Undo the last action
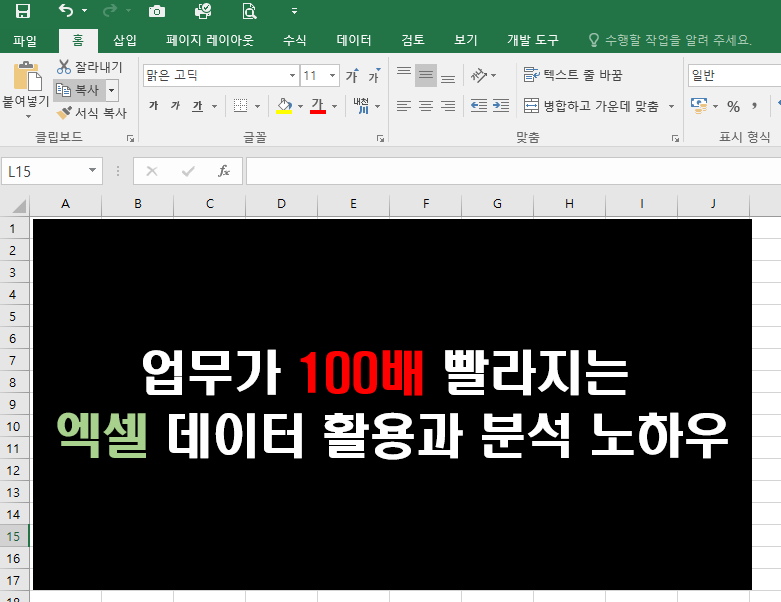 tap(66, 10)
